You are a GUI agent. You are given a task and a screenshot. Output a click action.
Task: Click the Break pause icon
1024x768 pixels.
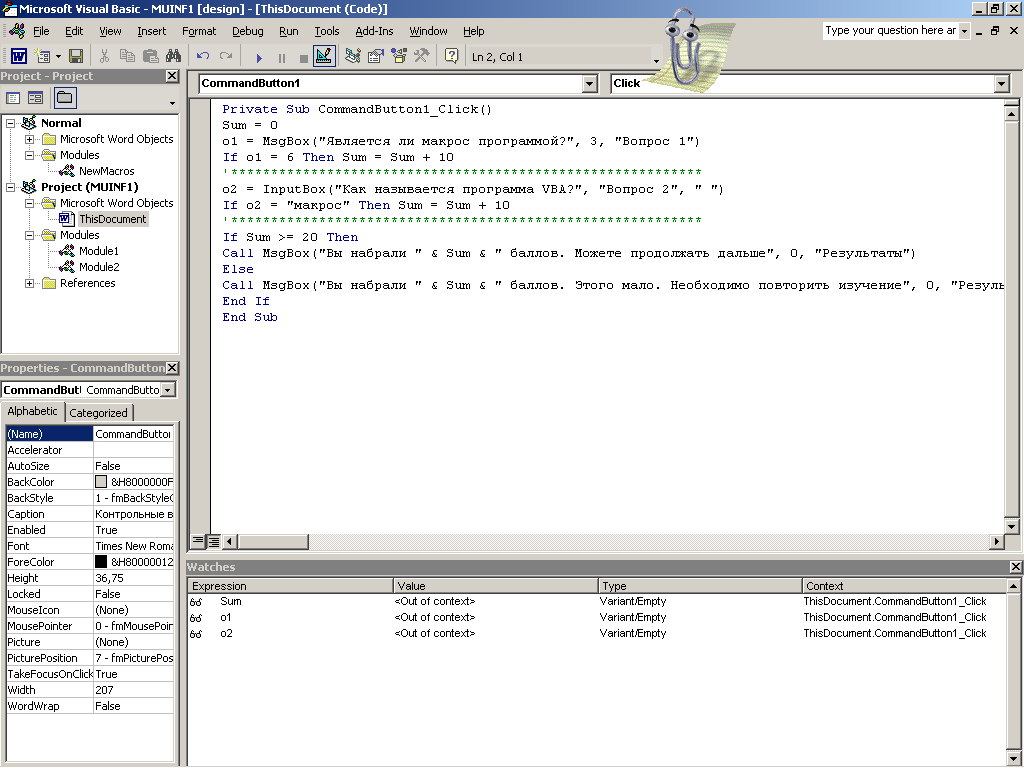[x=282, y=57]
